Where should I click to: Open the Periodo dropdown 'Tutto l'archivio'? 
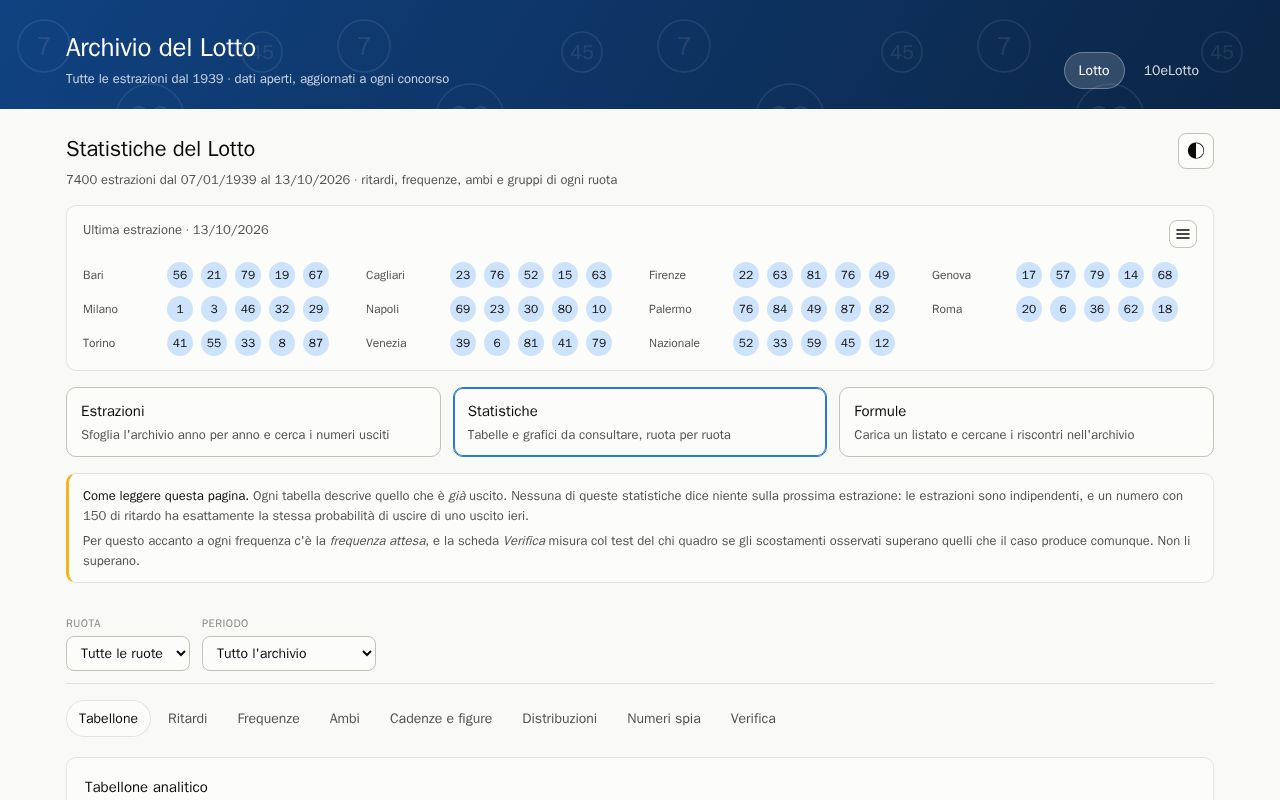[x=289, y=653]
